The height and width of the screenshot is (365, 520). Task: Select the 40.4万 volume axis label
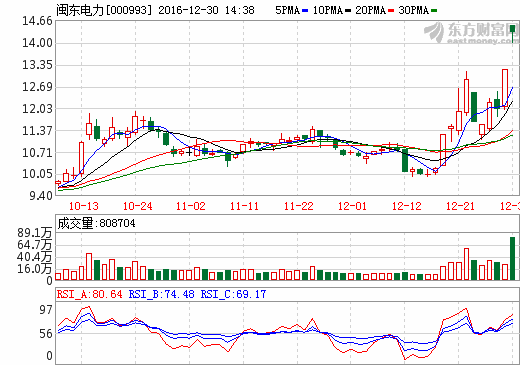tap(35, 257)
